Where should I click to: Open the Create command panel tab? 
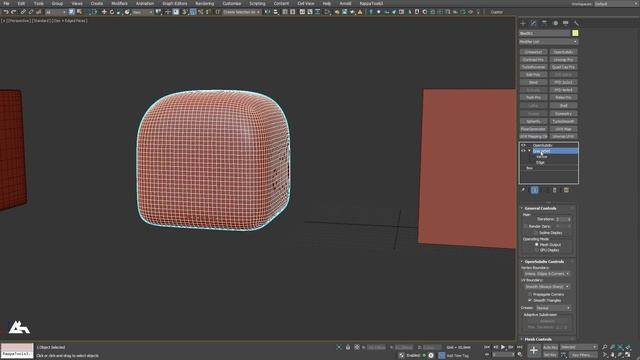pyautogui.click(x=523, y=23)
